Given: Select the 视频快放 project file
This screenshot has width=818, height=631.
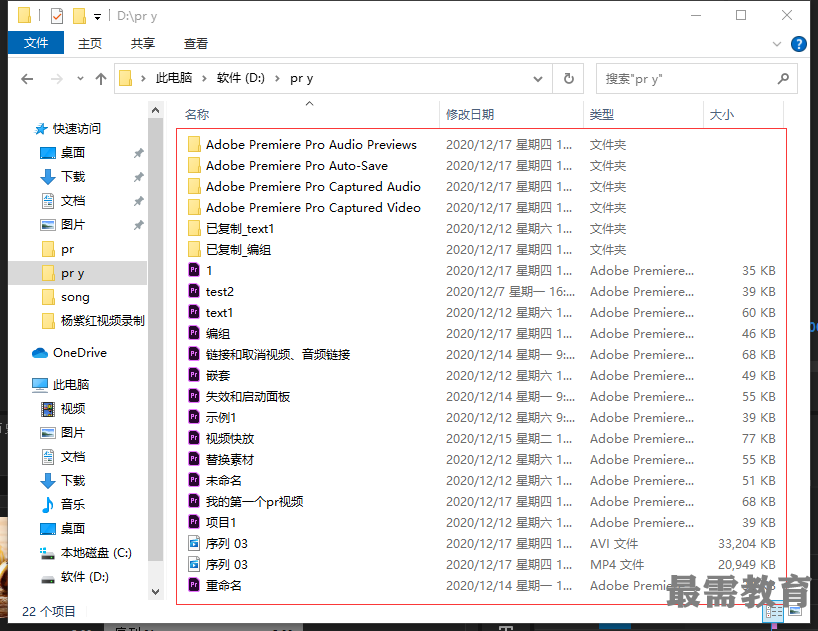Looking at the screenshot, I should 230,439.
